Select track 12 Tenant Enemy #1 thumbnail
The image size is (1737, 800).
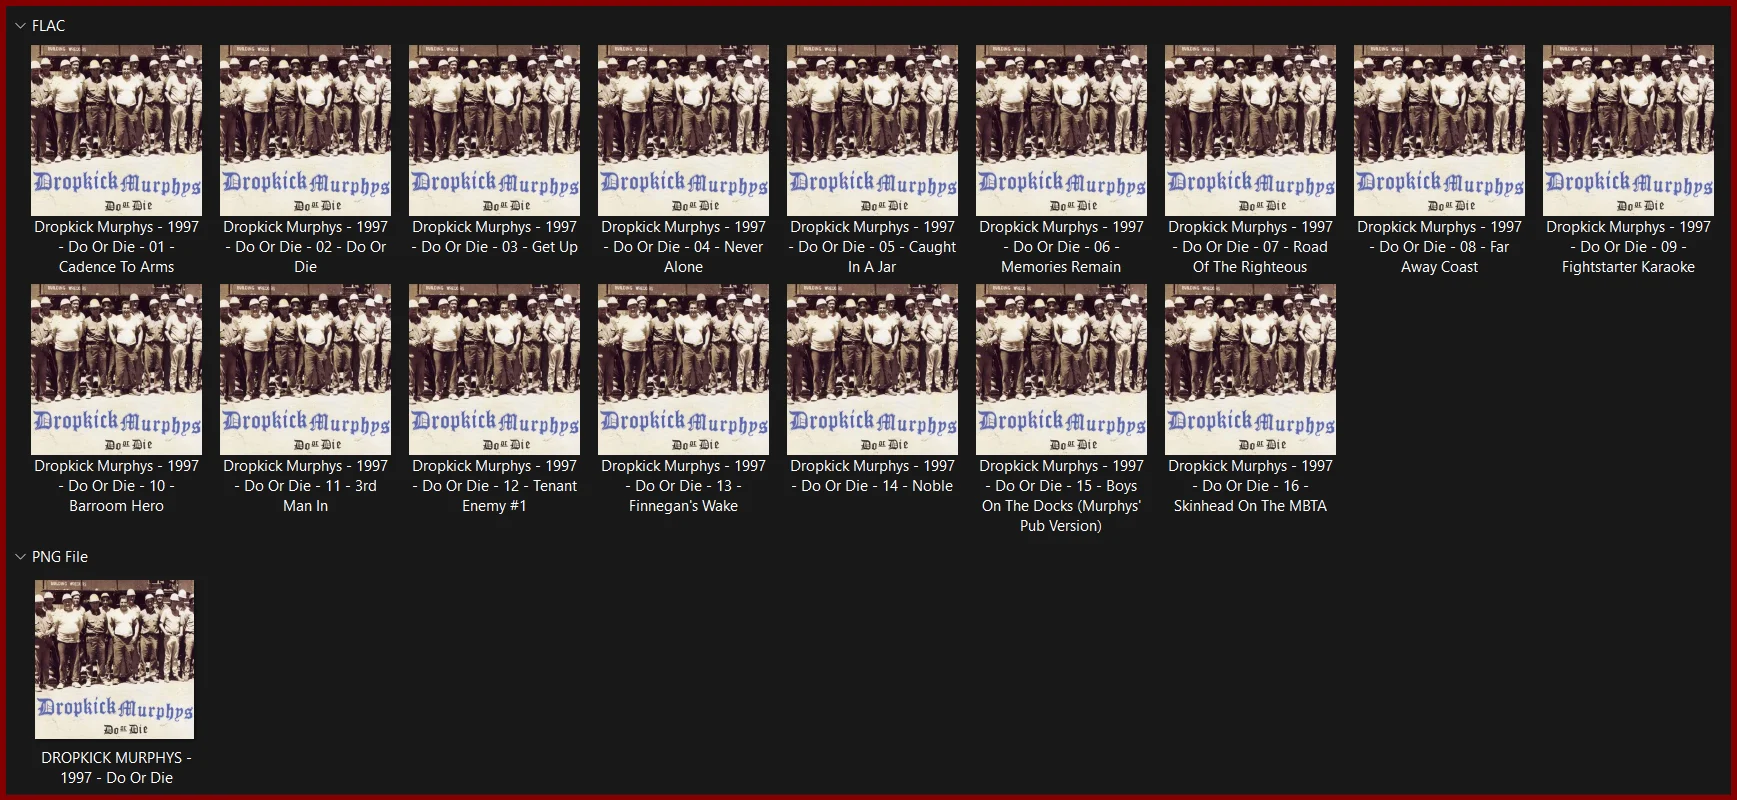tap(494, 369)
